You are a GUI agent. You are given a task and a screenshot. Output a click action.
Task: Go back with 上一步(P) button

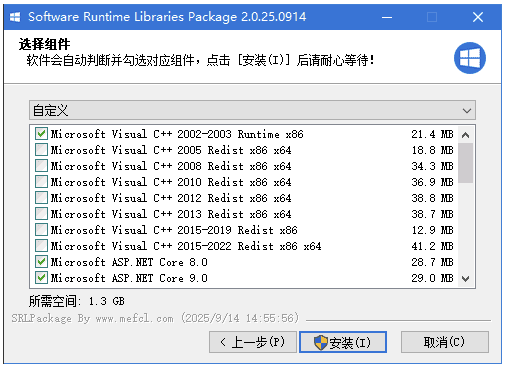click(x=253, y=342)
